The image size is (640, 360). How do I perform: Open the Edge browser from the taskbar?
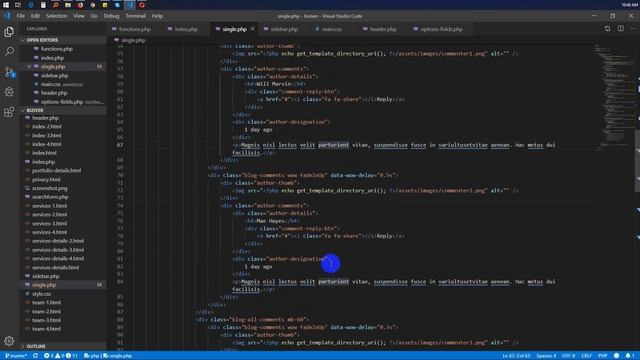click(x=31, y=5)
